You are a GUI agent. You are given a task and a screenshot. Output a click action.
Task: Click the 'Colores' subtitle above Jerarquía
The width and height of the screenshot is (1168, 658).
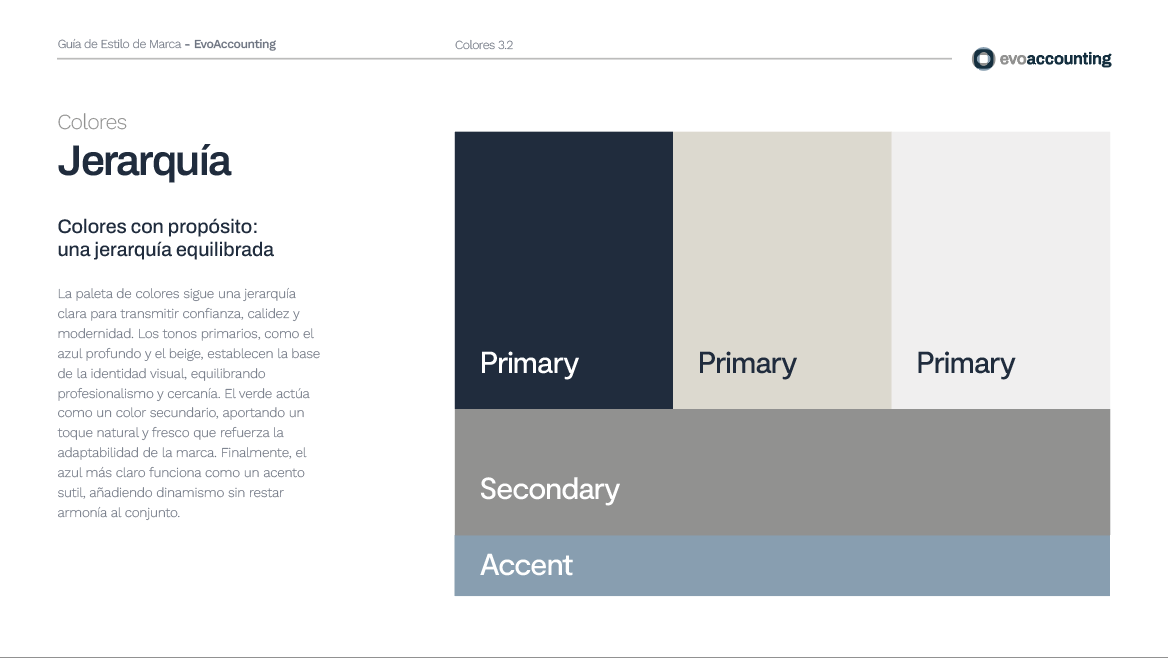[x=92, y=122]
